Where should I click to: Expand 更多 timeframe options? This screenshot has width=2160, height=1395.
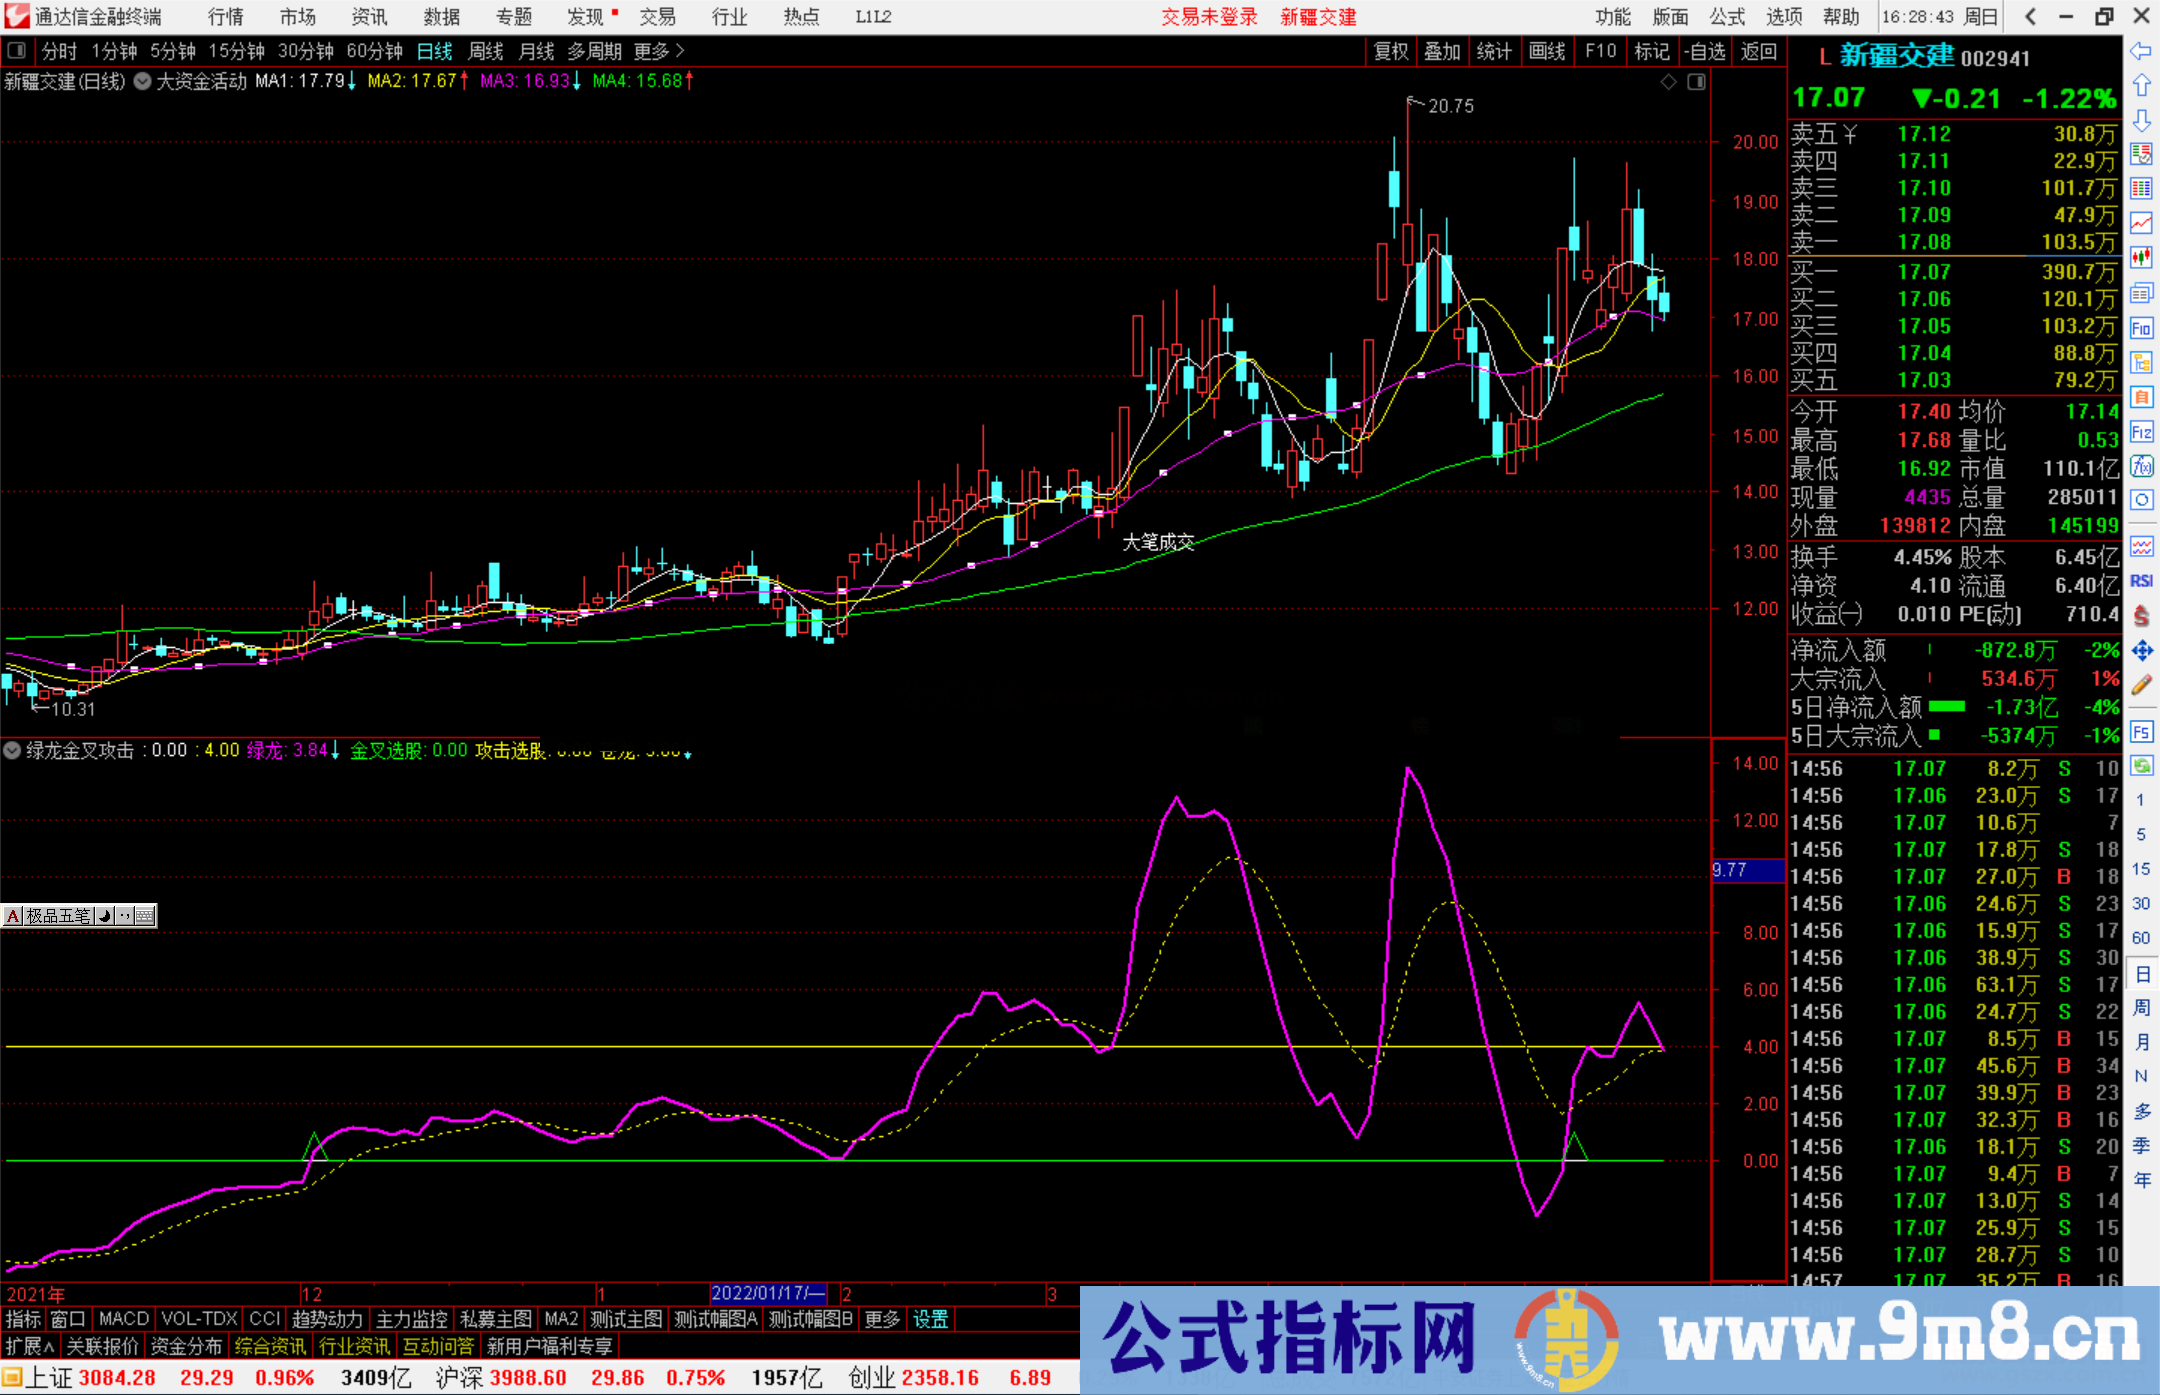click(x=658, y=51)
